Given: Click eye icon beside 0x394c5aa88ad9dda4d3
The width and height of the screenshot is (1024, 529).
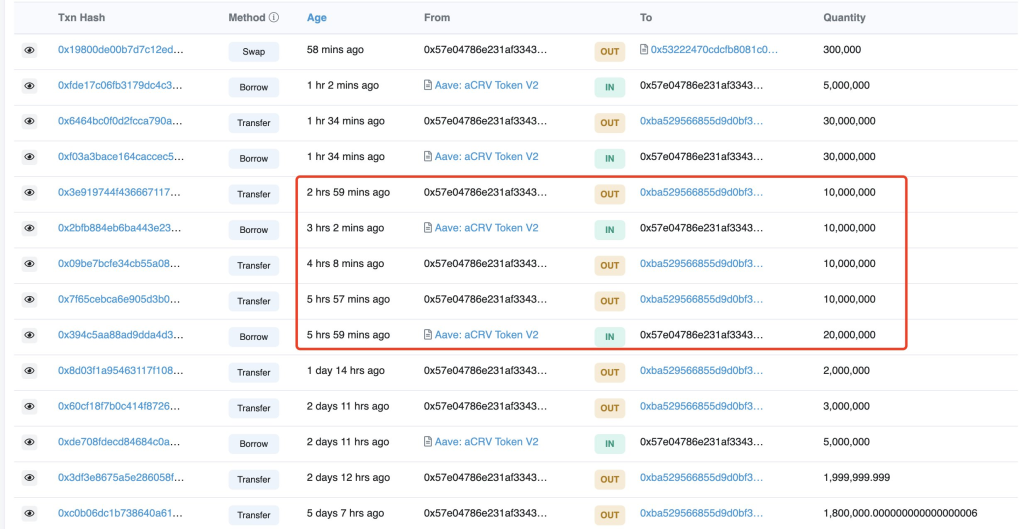Looking at the screenshot, I should pyautogui.click(x=29, y=335).
